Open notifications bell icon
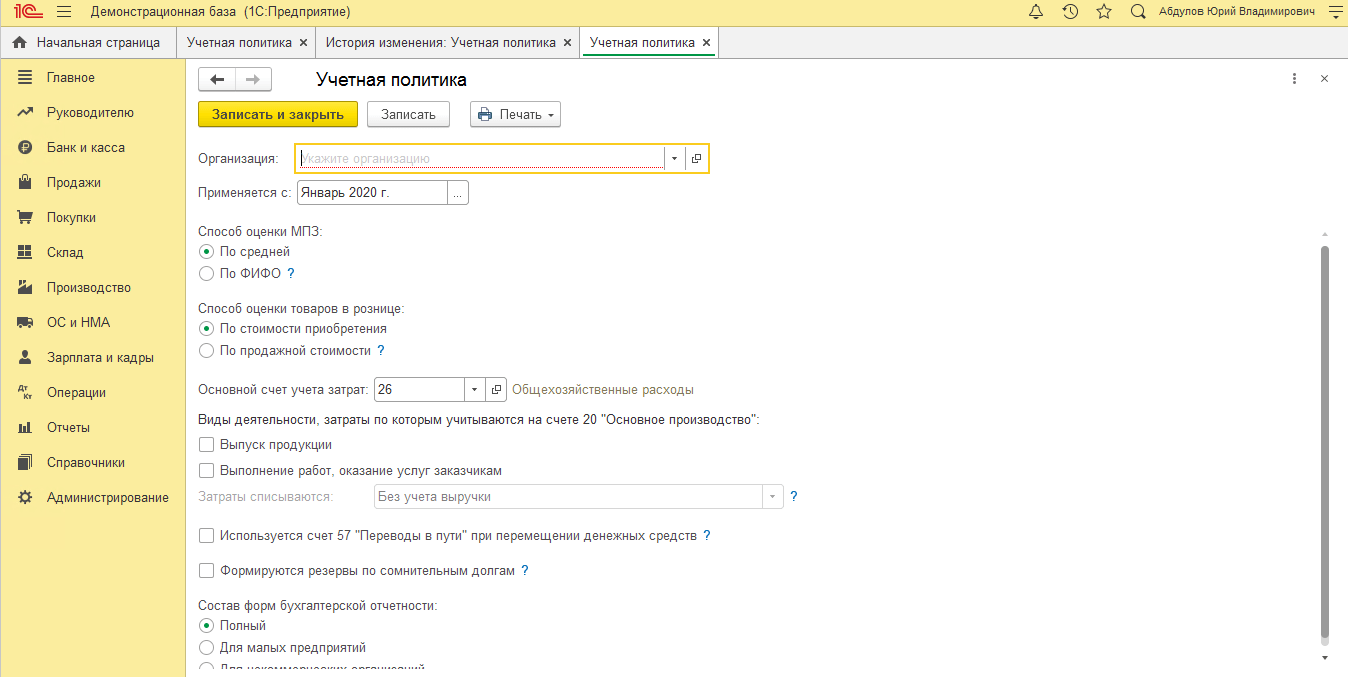The height and width of the screenshot is (677, 1348). tap(1036, 12)
